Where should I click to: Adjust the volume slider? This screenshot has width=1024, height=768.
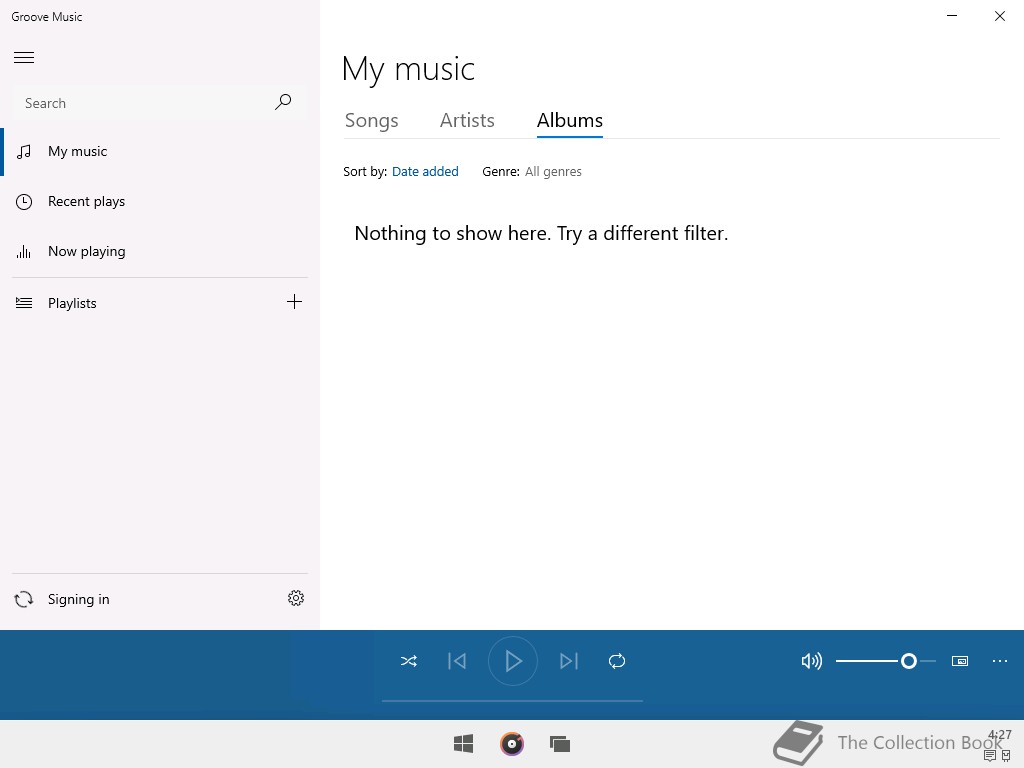(886, 662)
